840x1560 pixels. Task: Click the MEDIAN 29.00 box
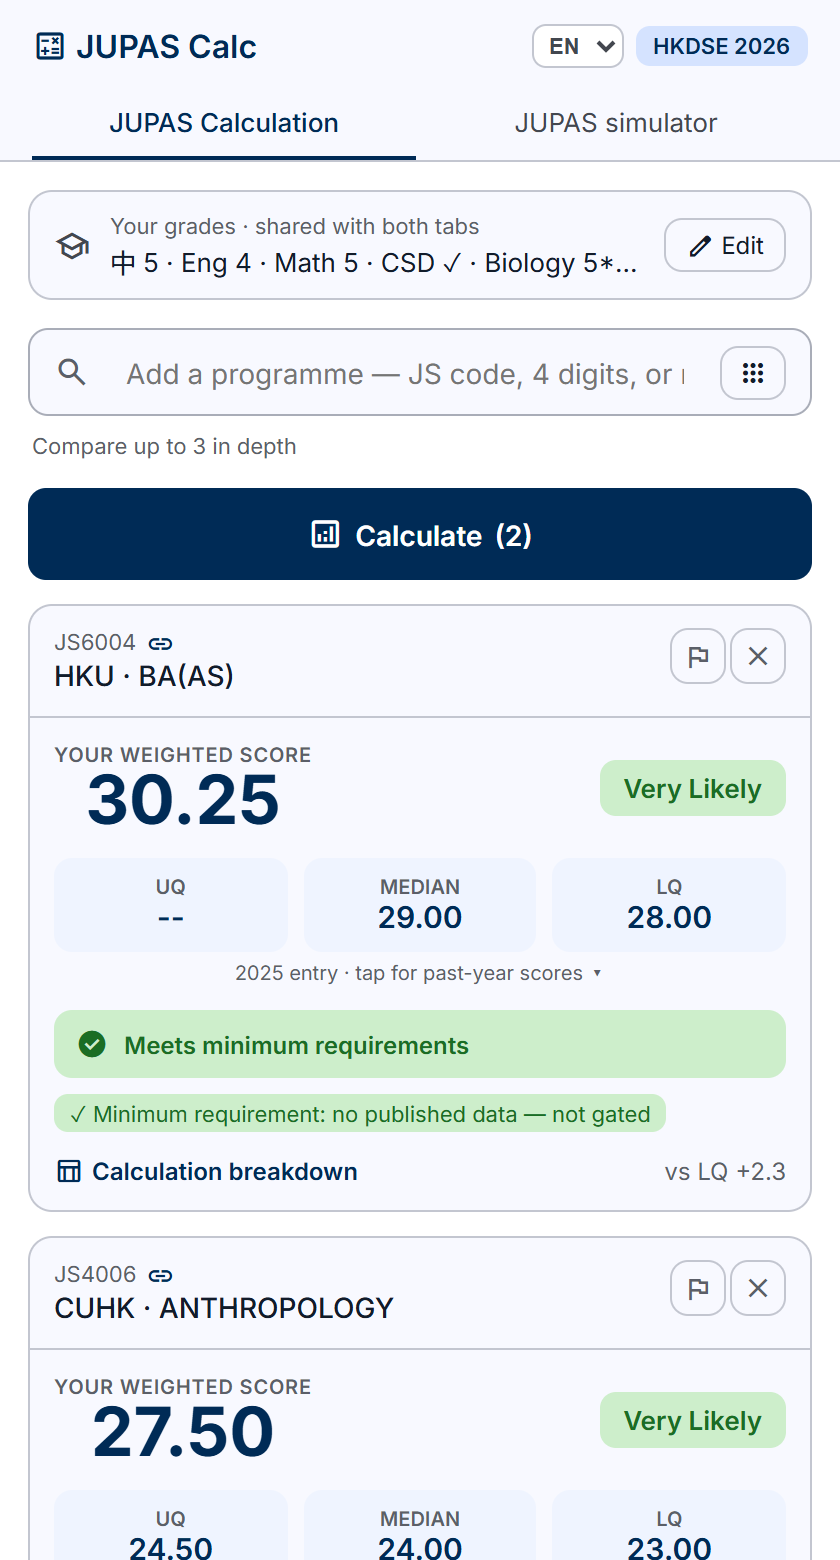[x=420, y=904]
